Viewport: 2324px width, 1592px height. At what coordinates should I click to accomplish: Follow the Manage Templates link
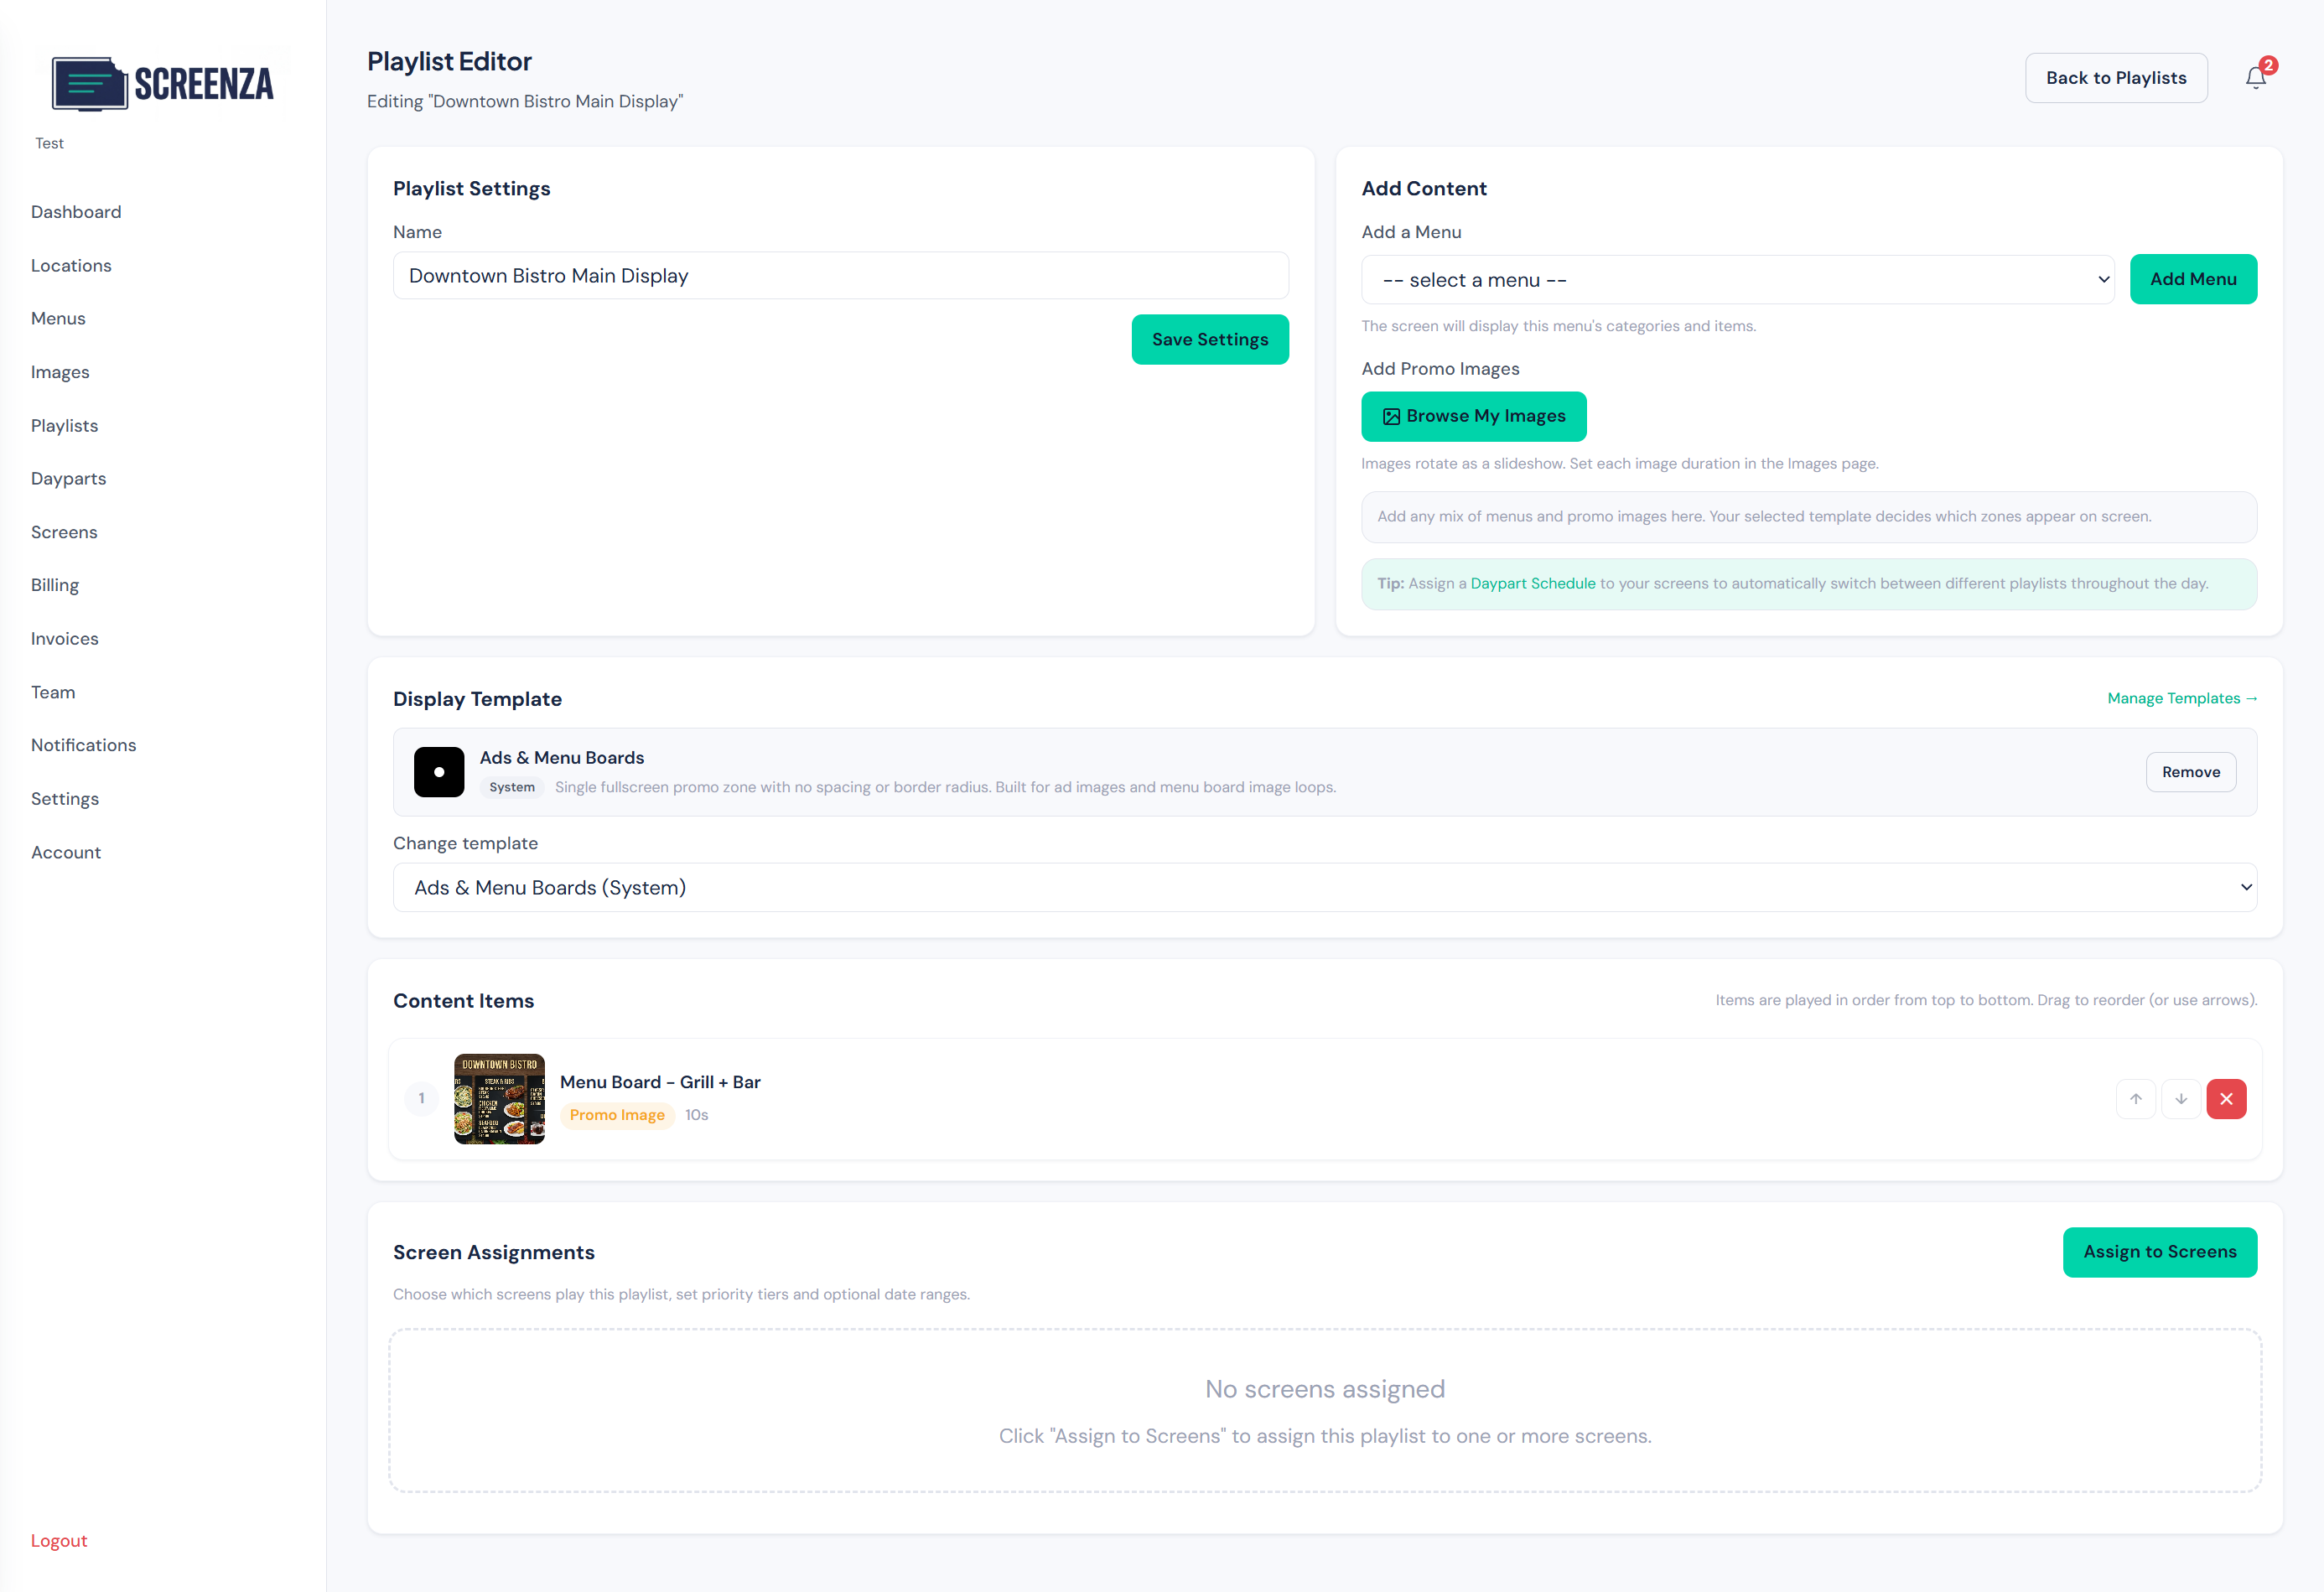coord(2182,698)
